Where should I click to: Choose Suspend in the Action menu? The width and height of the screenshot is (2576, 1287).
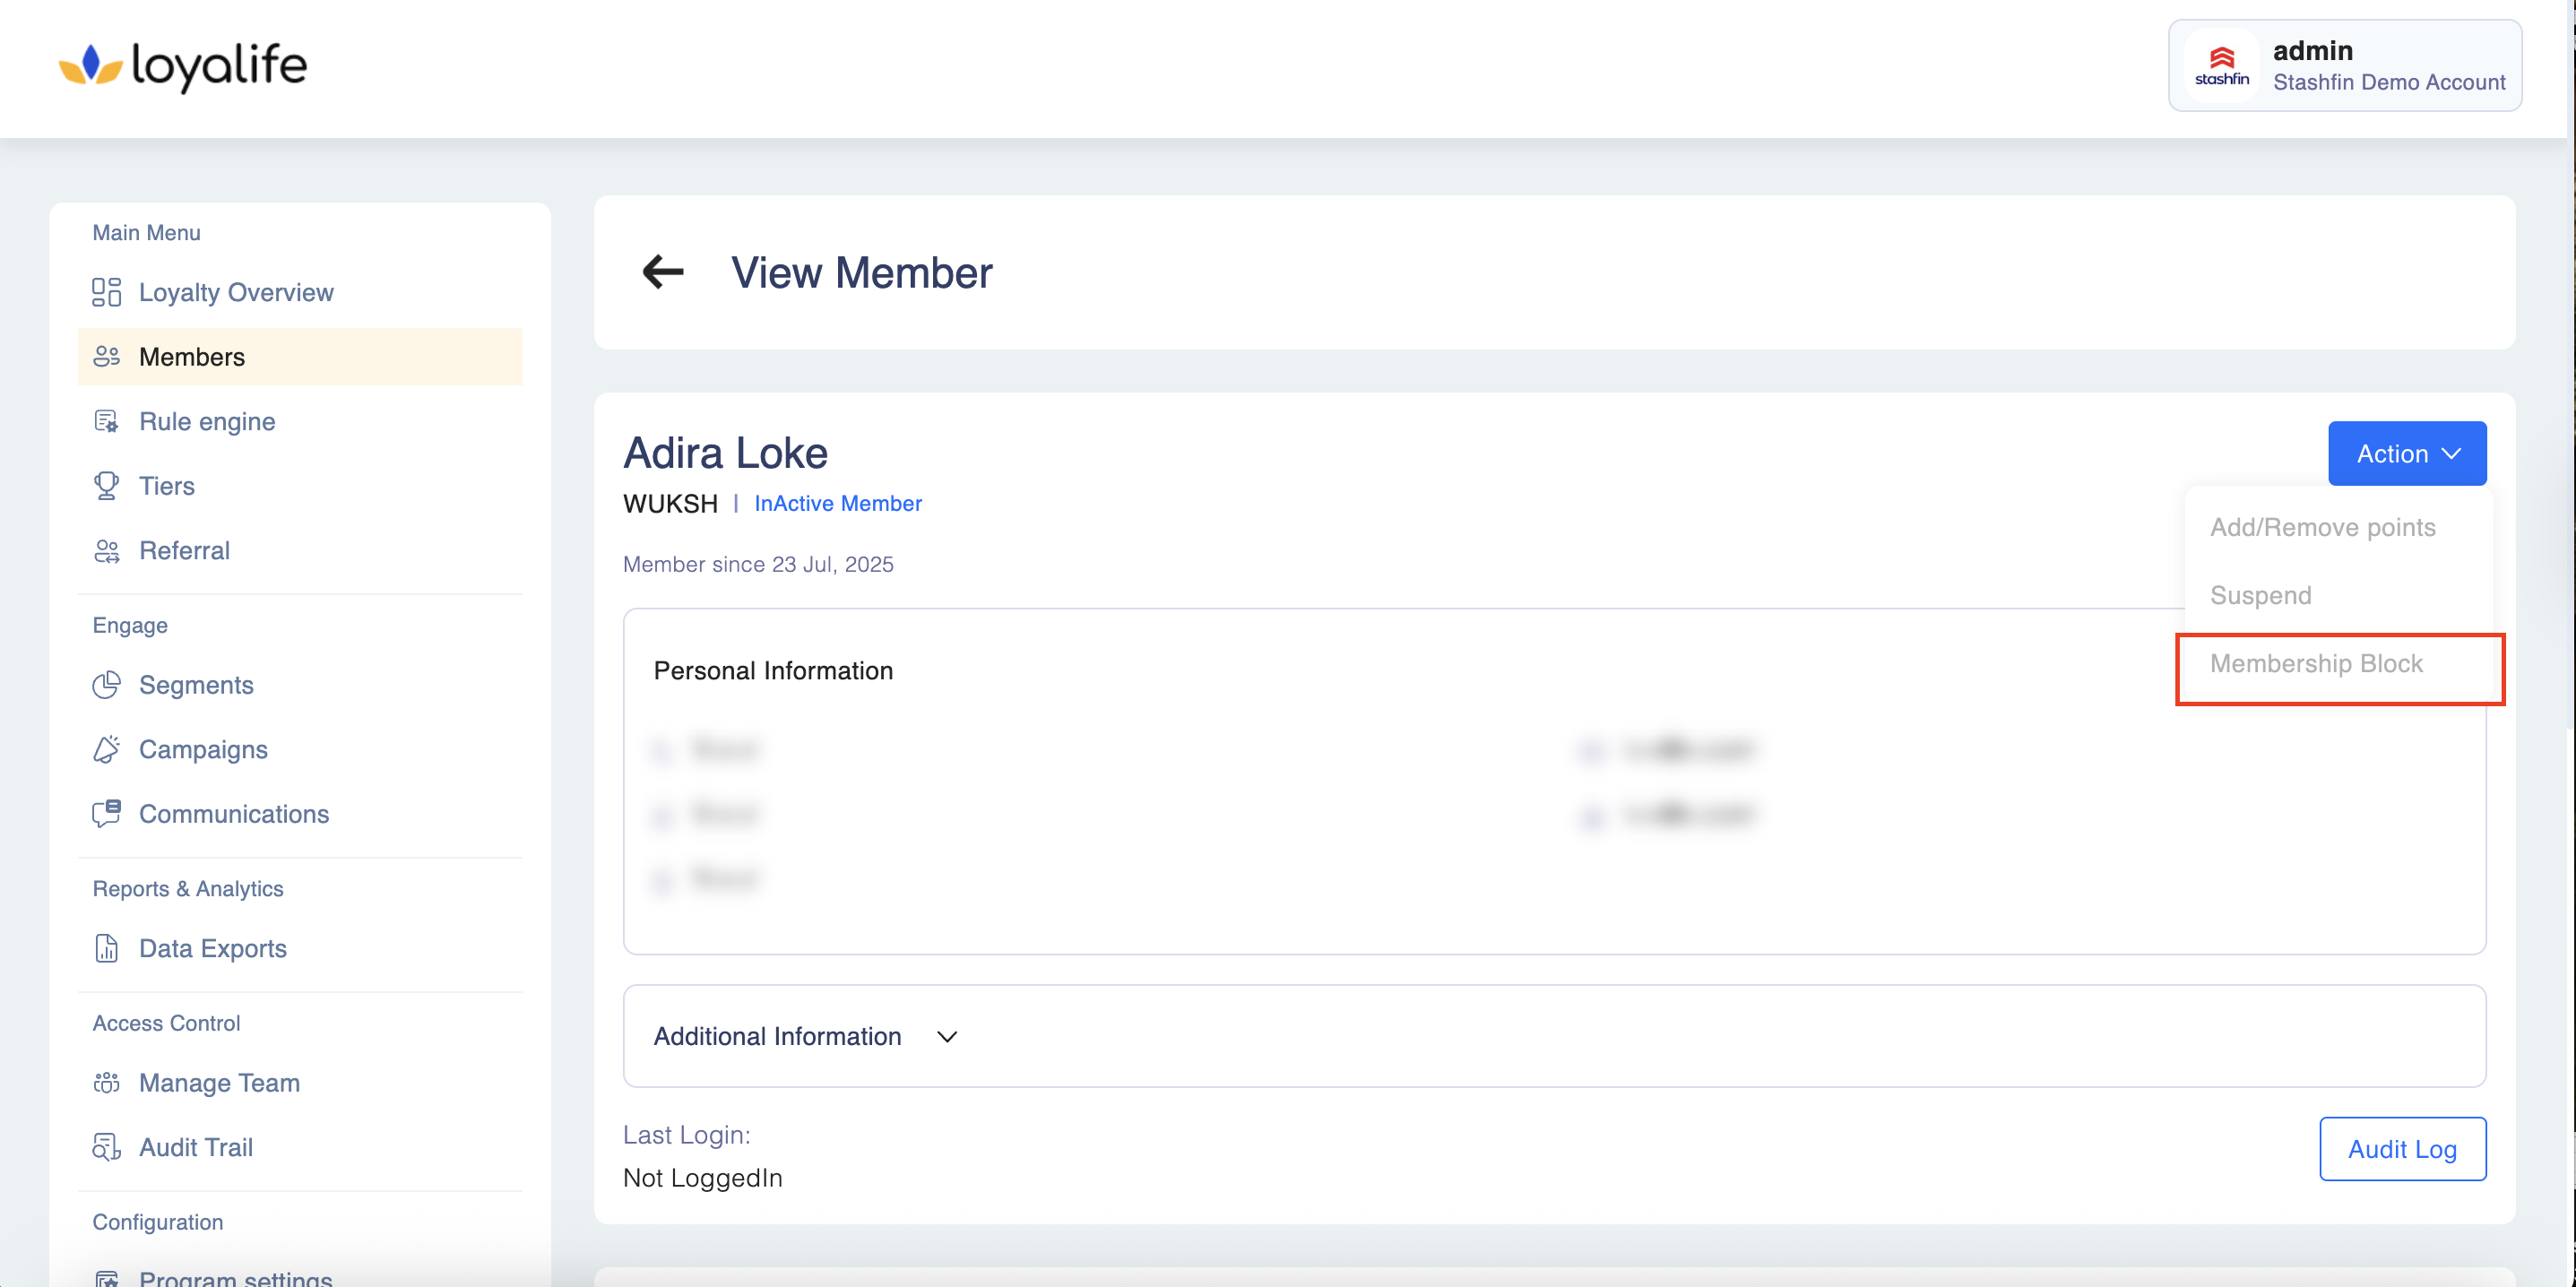2260,595
